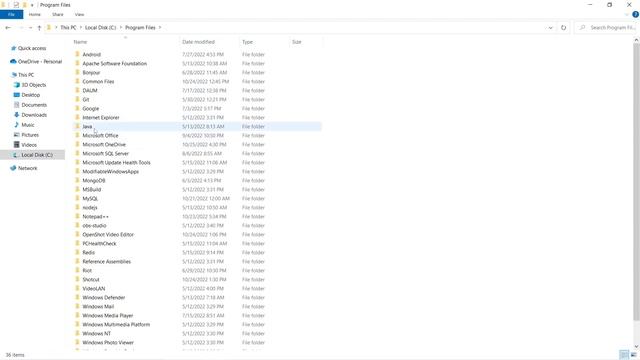Open the recent locations dropdown arrow

click(31, 28)
